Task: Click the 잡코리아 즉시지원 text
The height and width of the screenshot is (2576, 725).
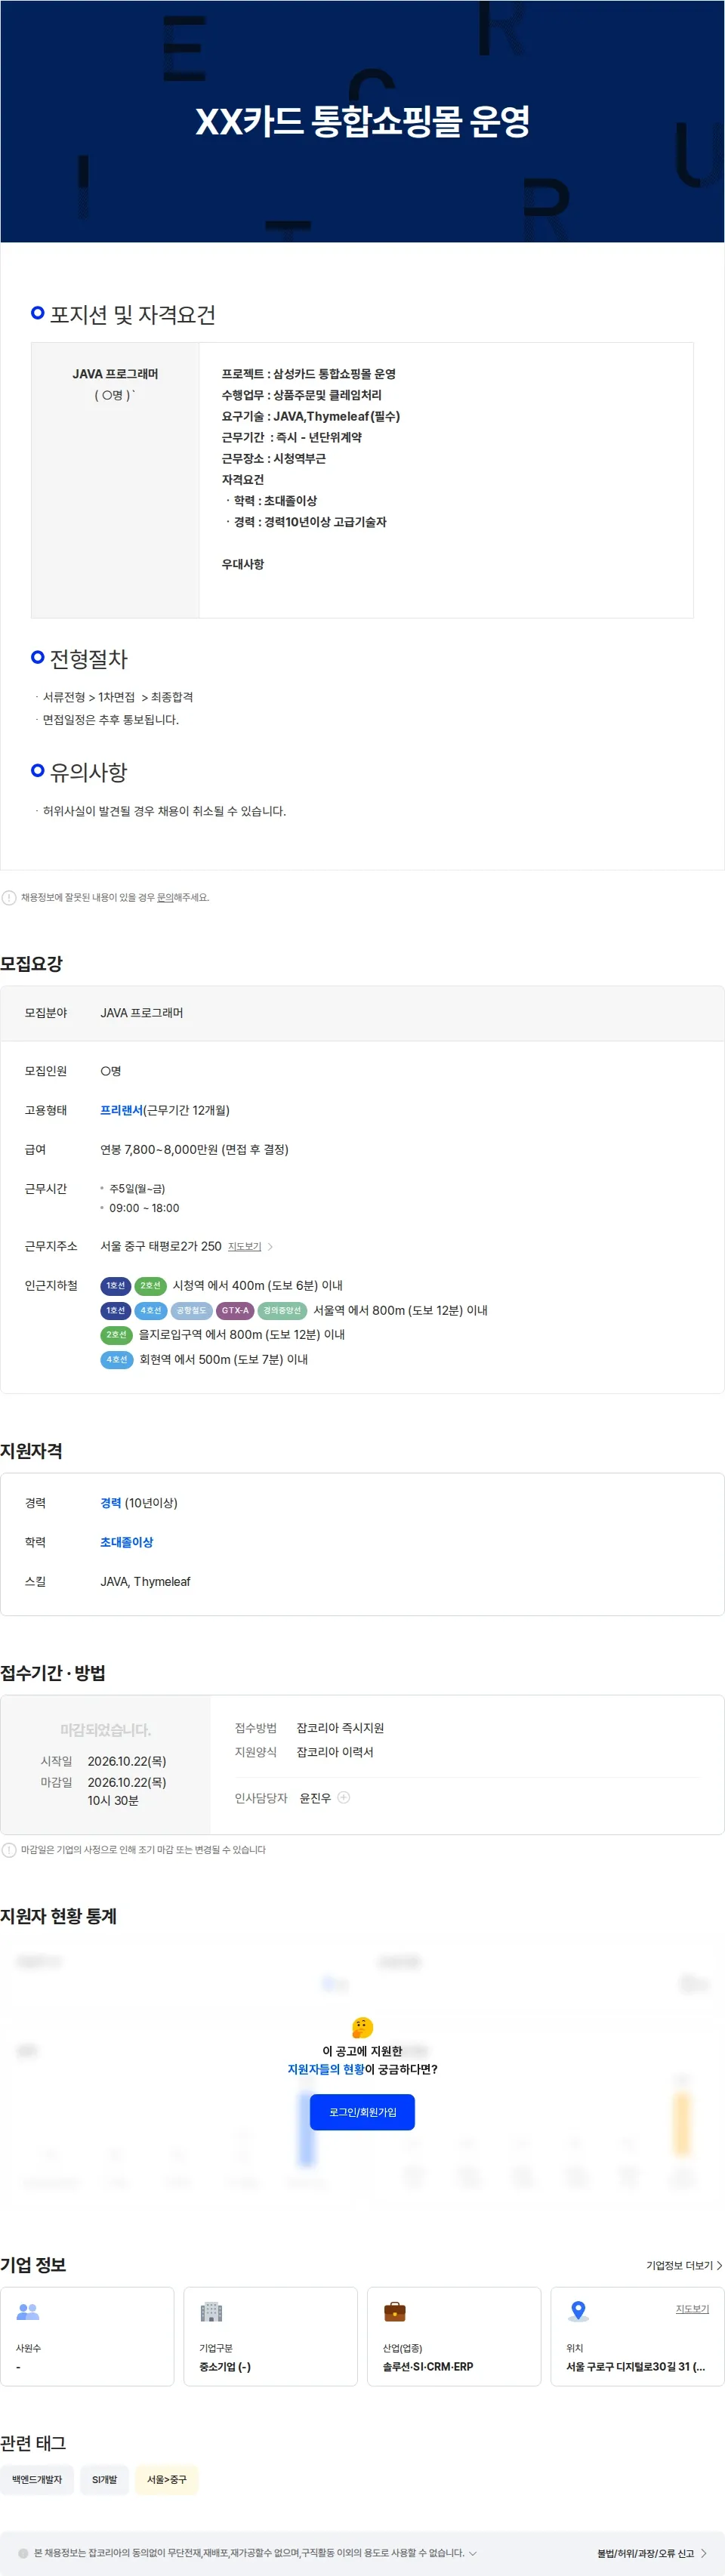Action: (x=340, y=1728)
